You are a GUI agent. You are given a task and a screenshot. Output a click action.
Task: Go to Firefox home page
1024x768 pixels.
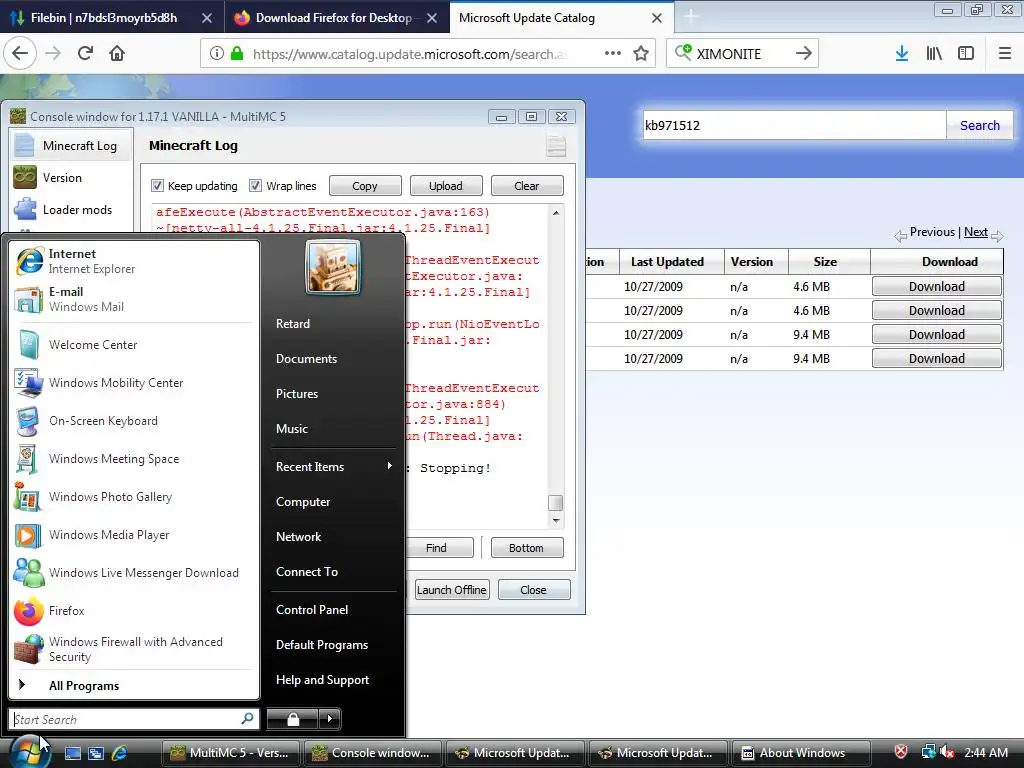117,54
